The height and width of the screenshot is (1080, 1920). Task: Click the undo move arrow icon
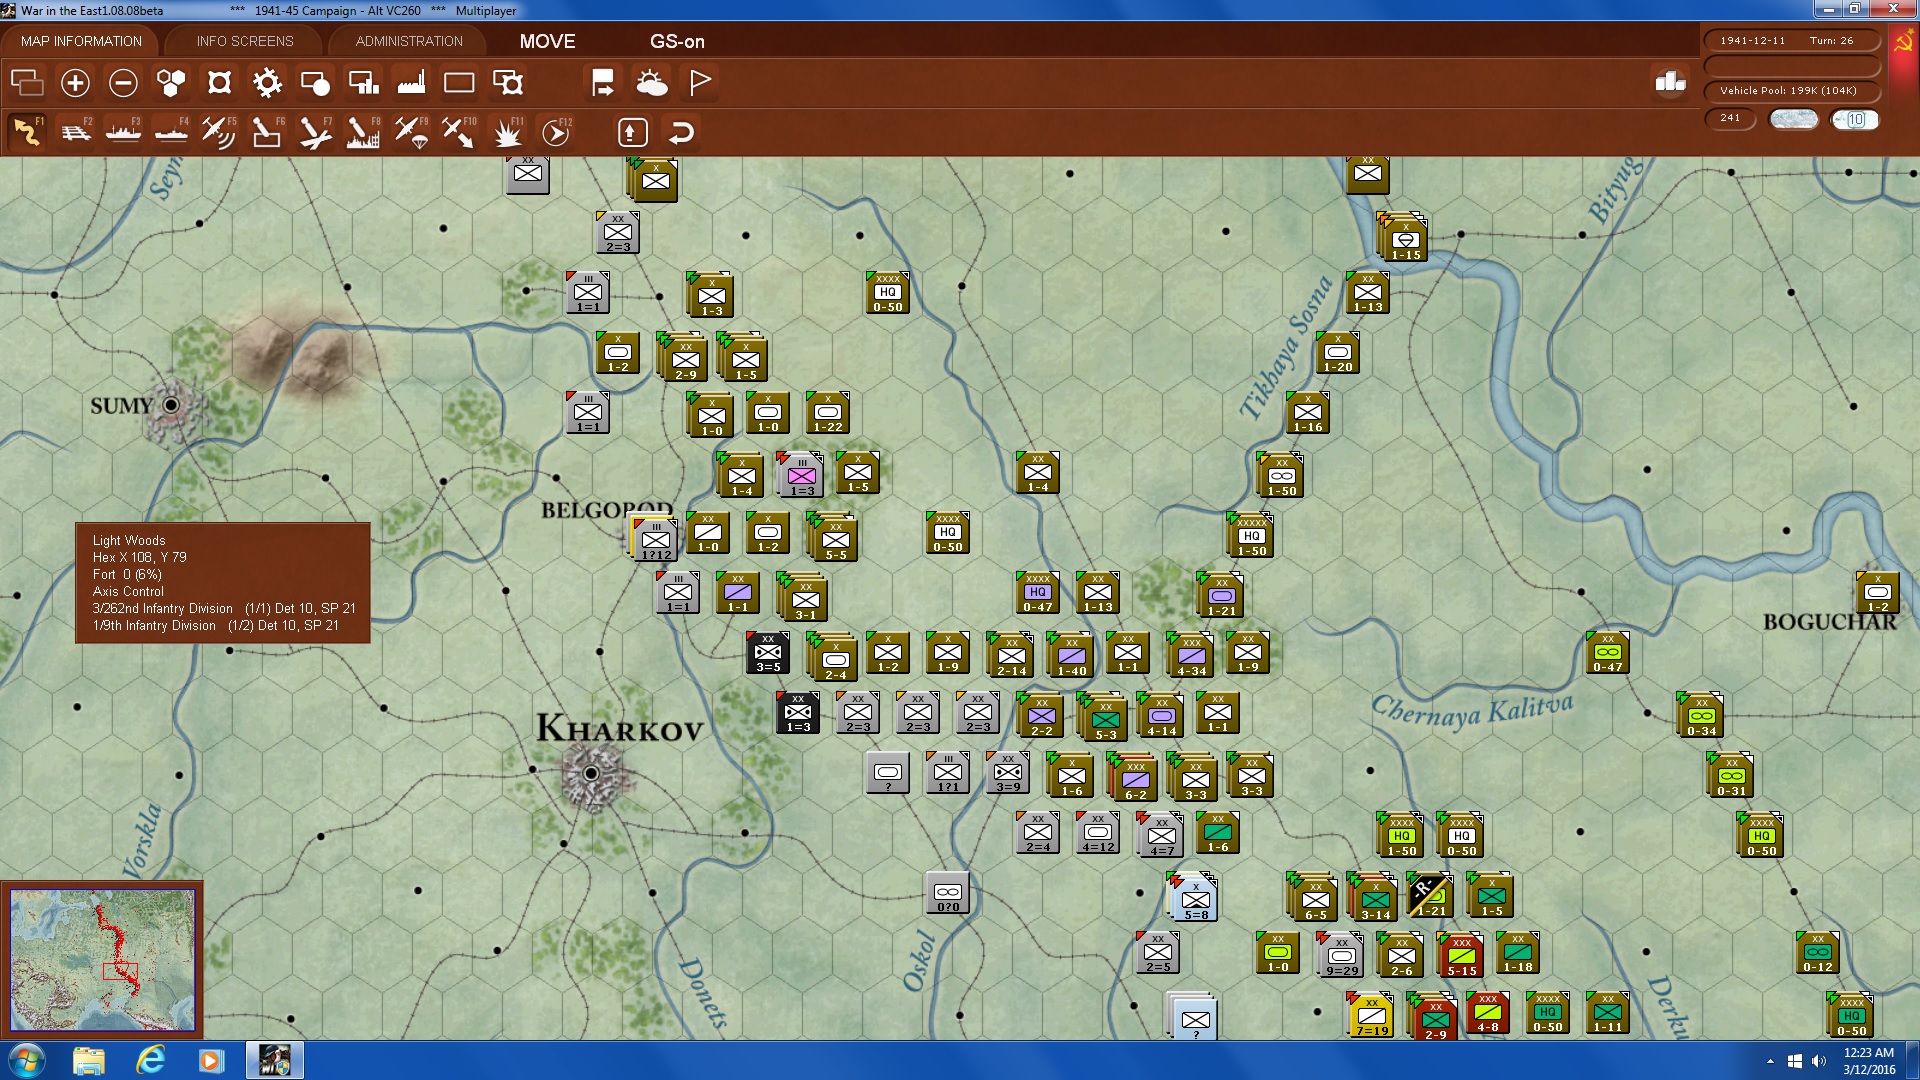(681, 132)
